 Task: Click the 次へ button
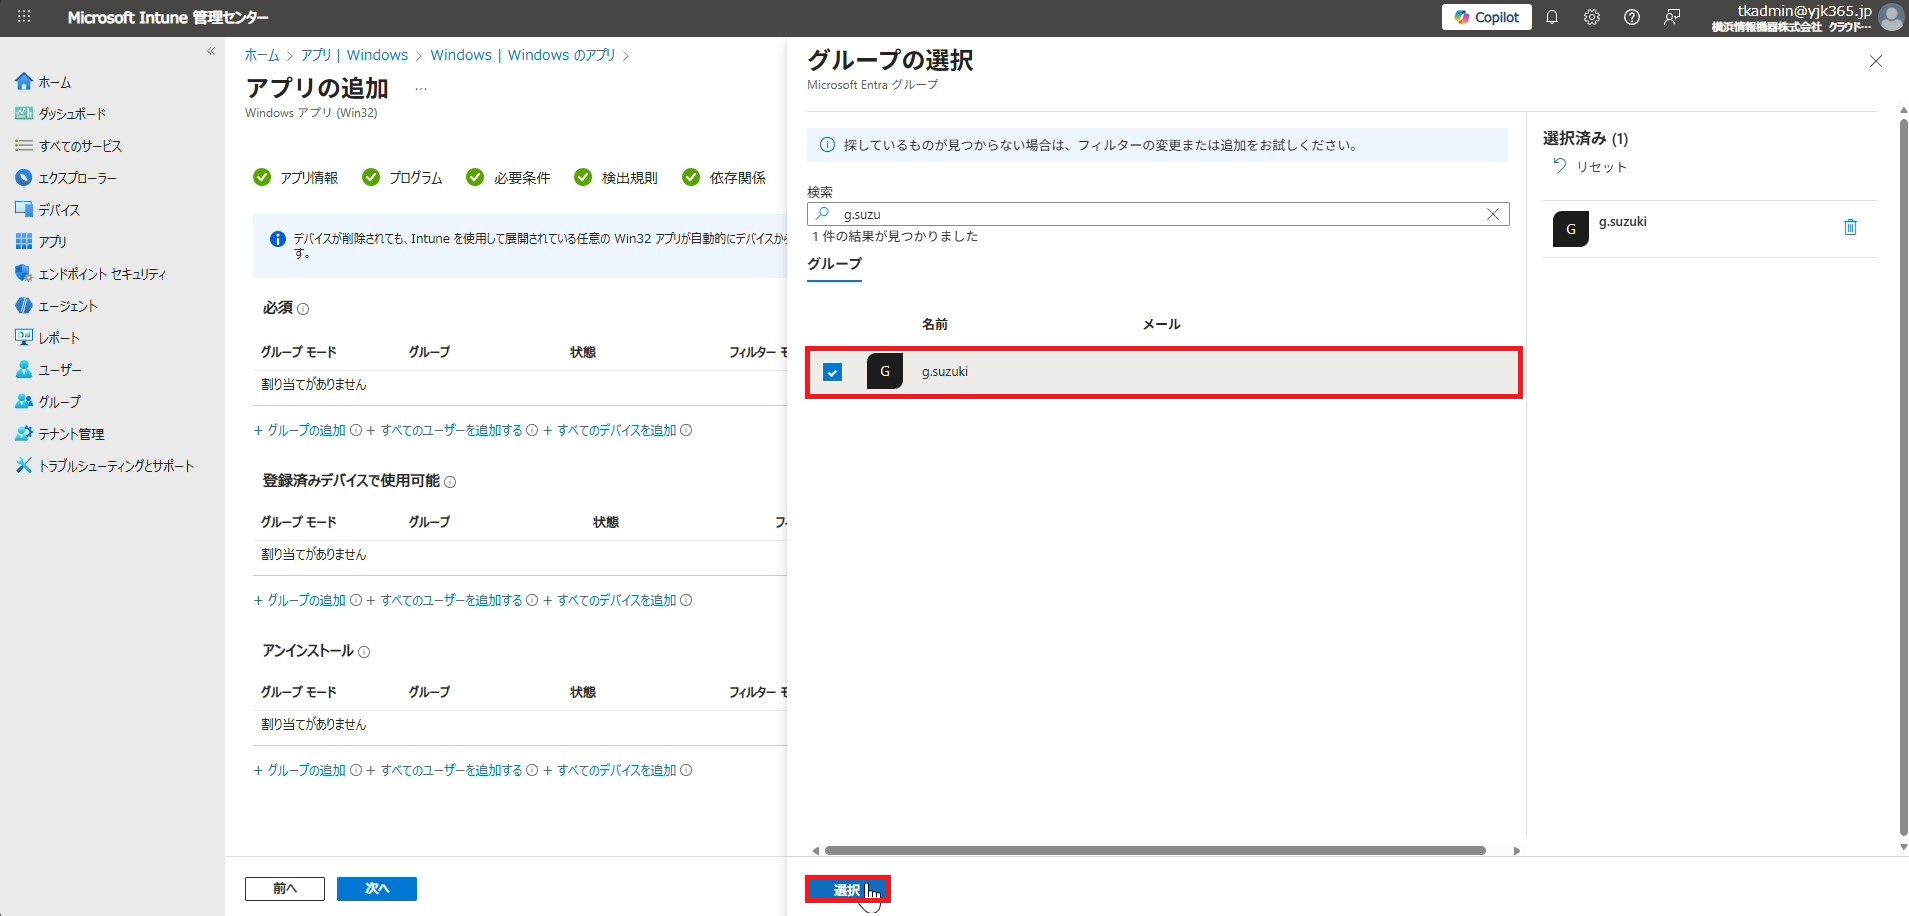[376, 888]
